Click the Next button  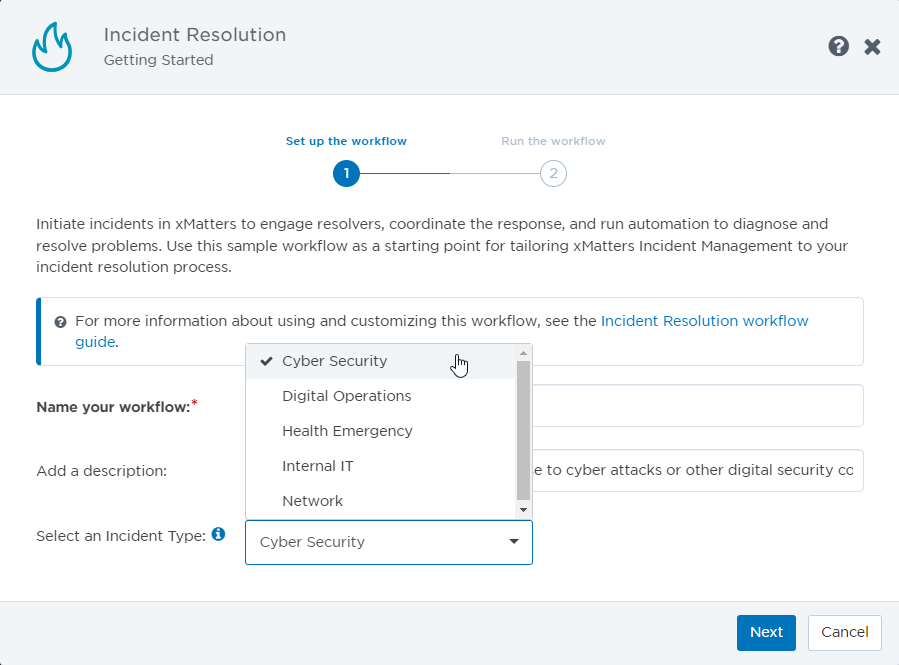coord(766,632)
